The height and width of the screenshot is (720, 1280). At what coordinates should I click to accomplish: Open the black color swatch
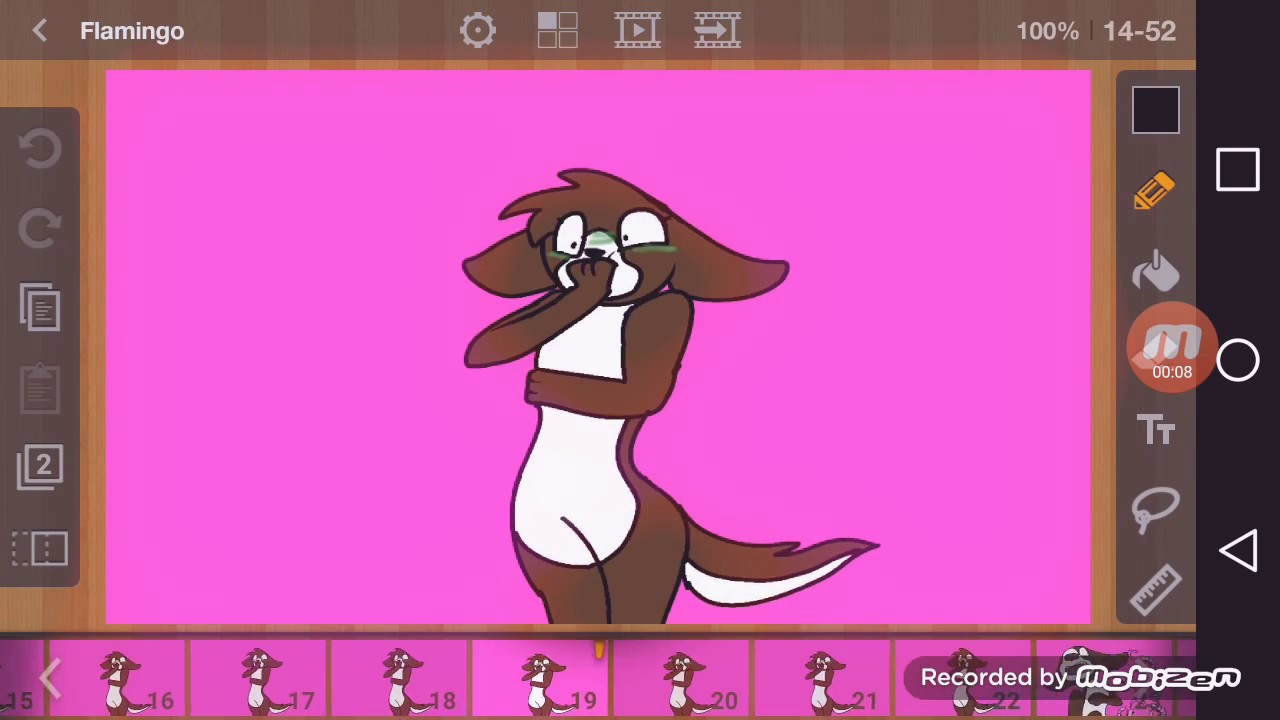pos(1156,110)
